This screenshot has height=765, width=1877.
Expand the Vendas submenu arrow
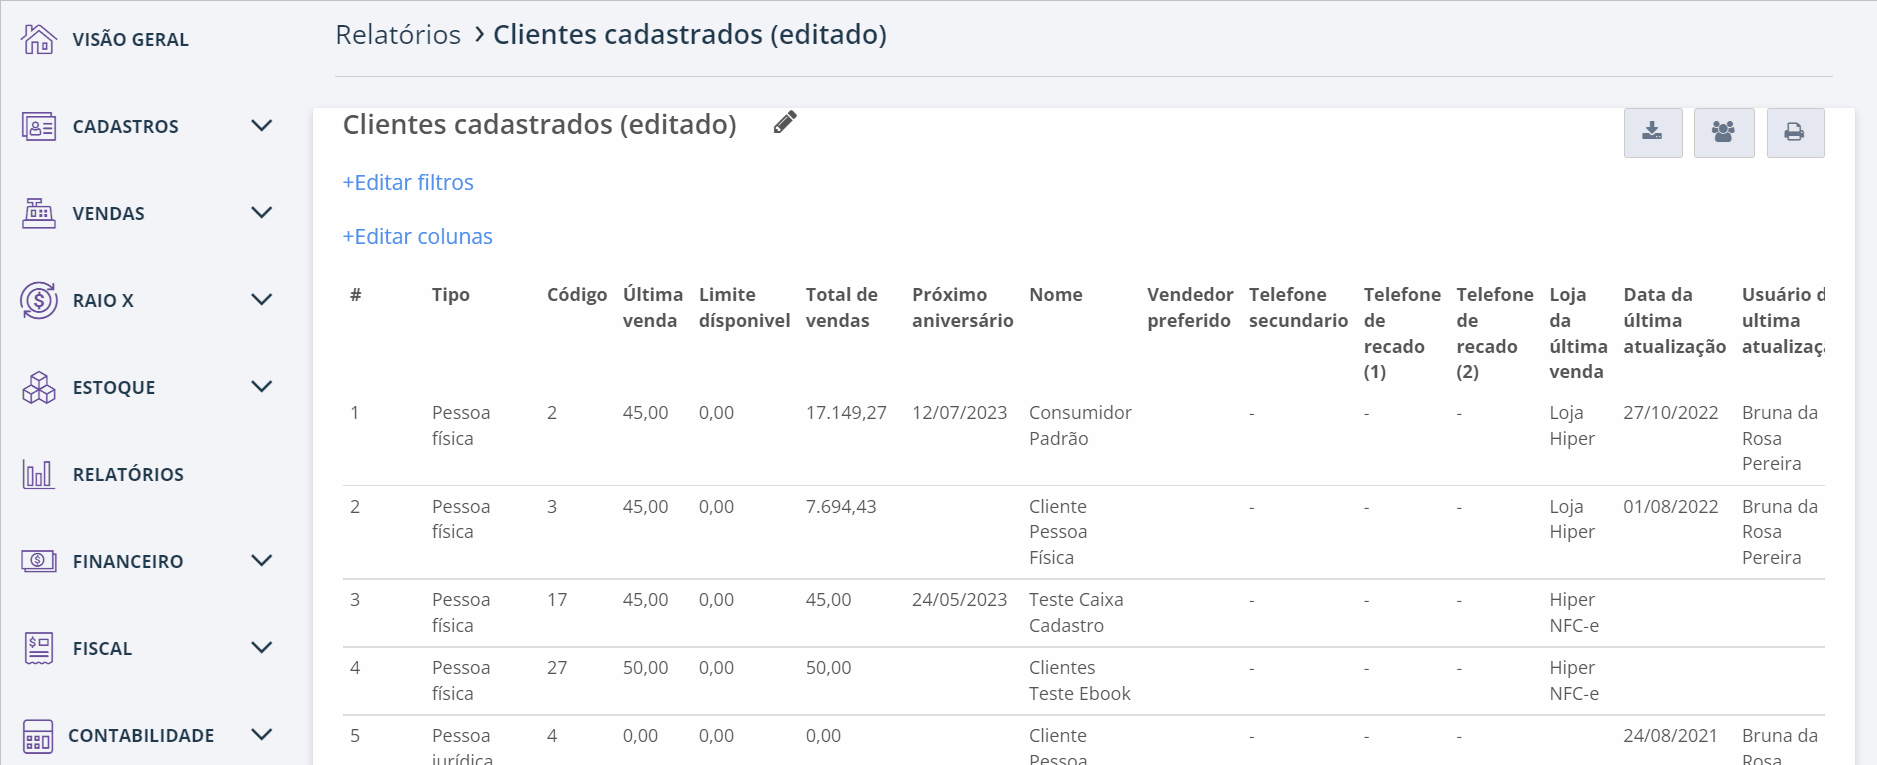tap(262, 213)
